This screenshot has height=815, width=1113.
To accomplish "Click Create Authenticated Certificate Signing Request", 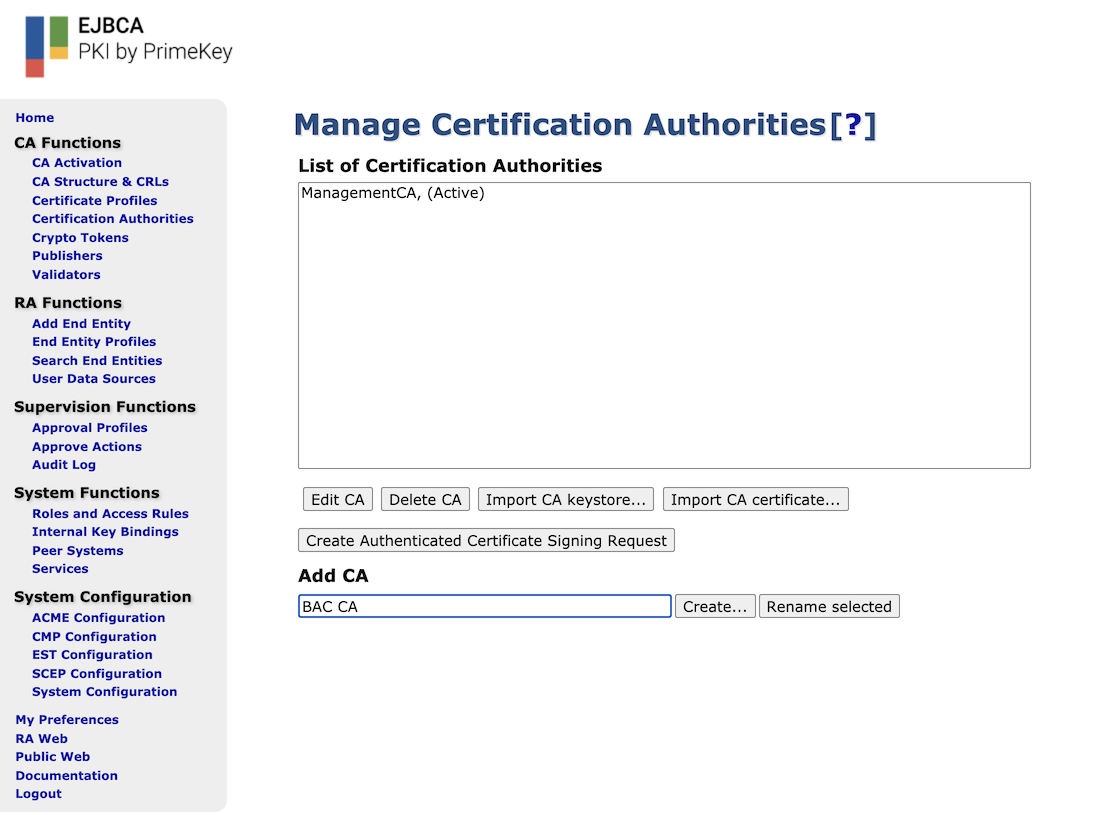I will 486,541.
